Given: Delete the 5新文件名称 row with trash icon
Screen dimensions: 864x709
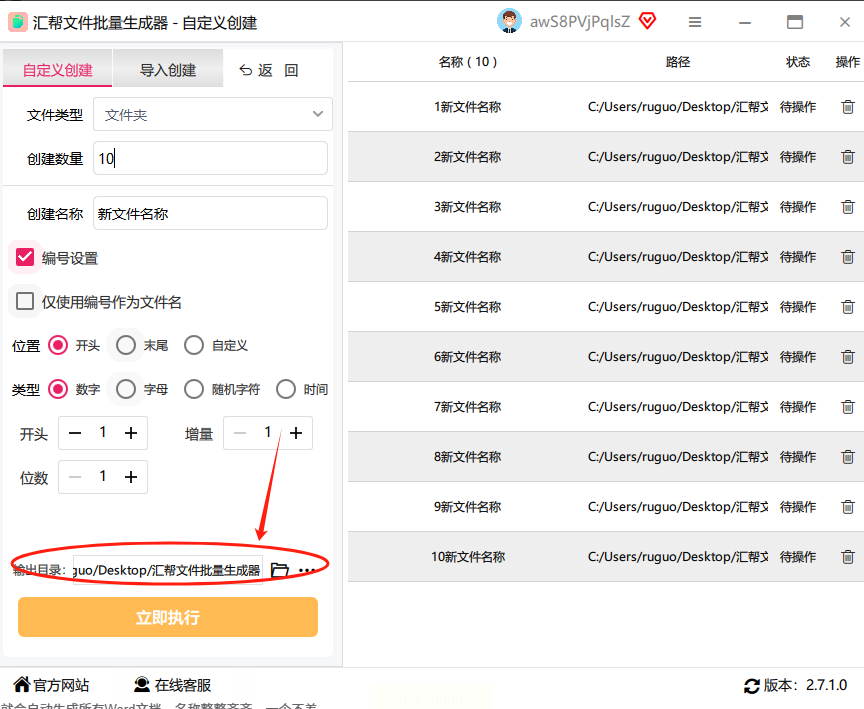Looking at the screenshot, I should [x=847, y=307].
